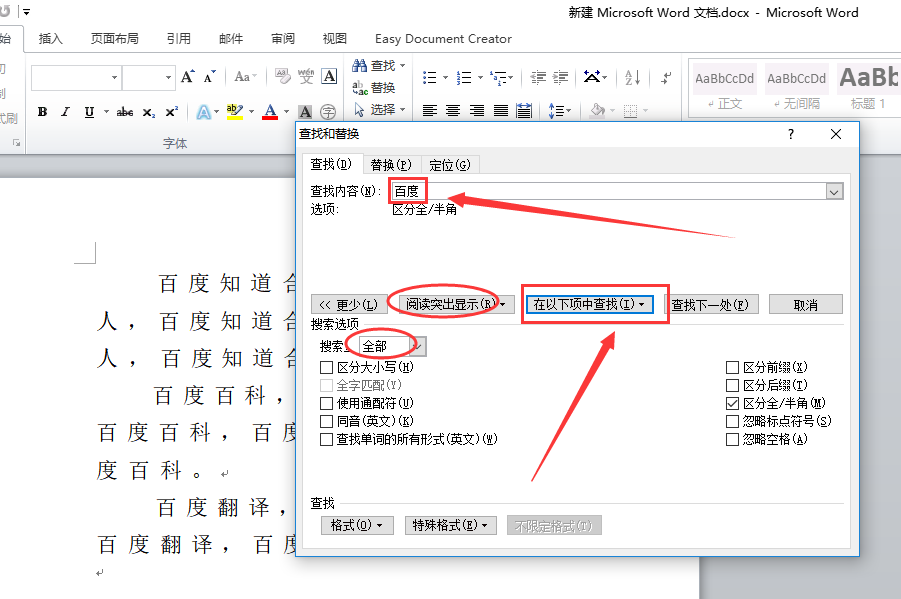Viewport: 901px width, 599px height.
Task: Enable 忽略标点符号 checkbox
Action: click(732, 421)
